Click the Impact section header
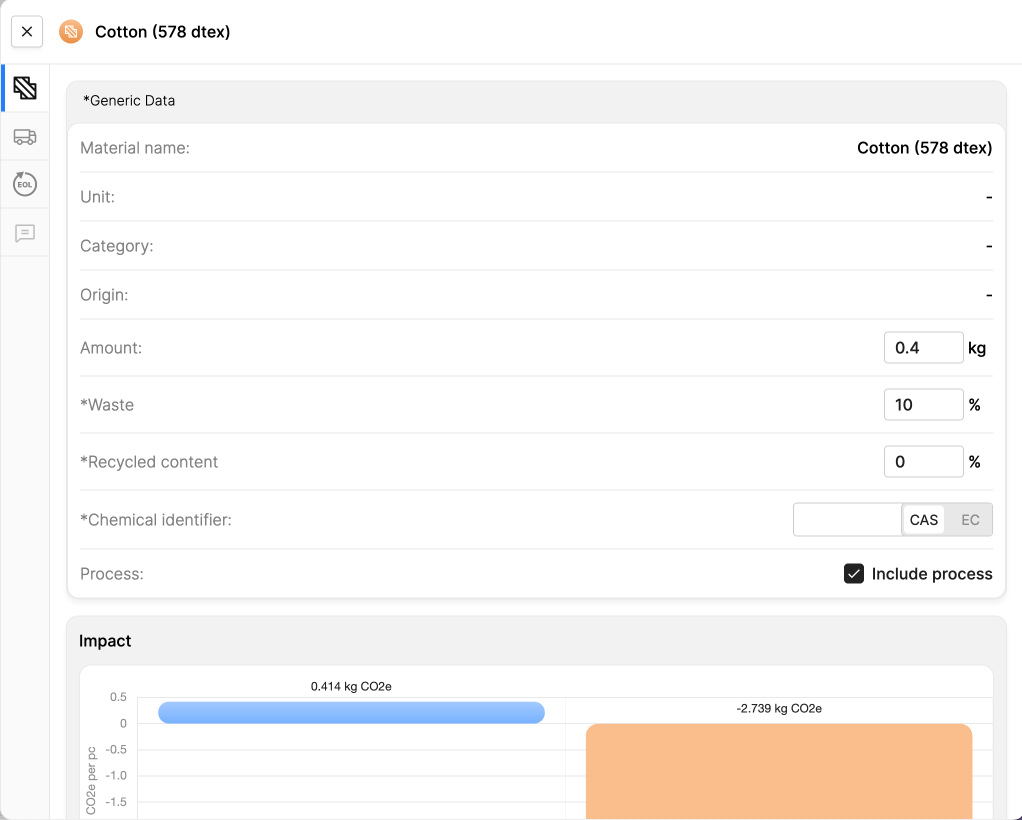The image size is (1022, 820). point(104,640)
